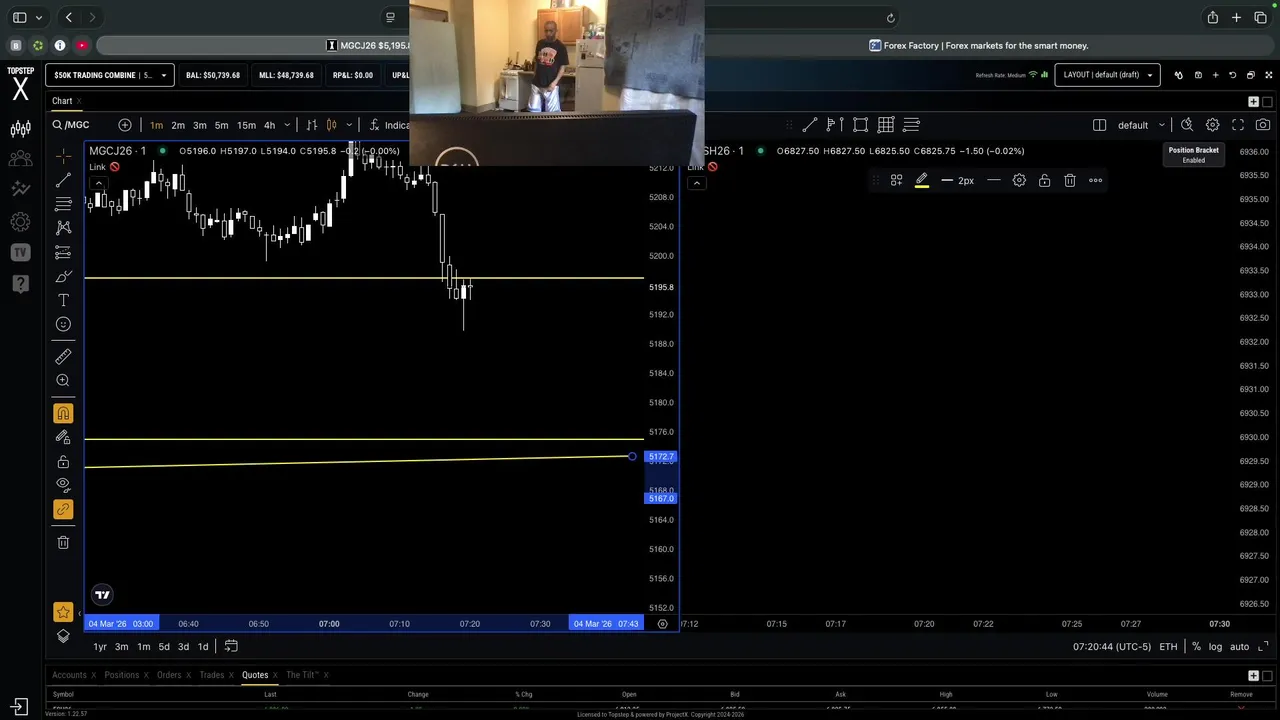Toggle log scale on price axis
The image size is (1280, 720).
pyautogui.click(x=1215, y=647)
